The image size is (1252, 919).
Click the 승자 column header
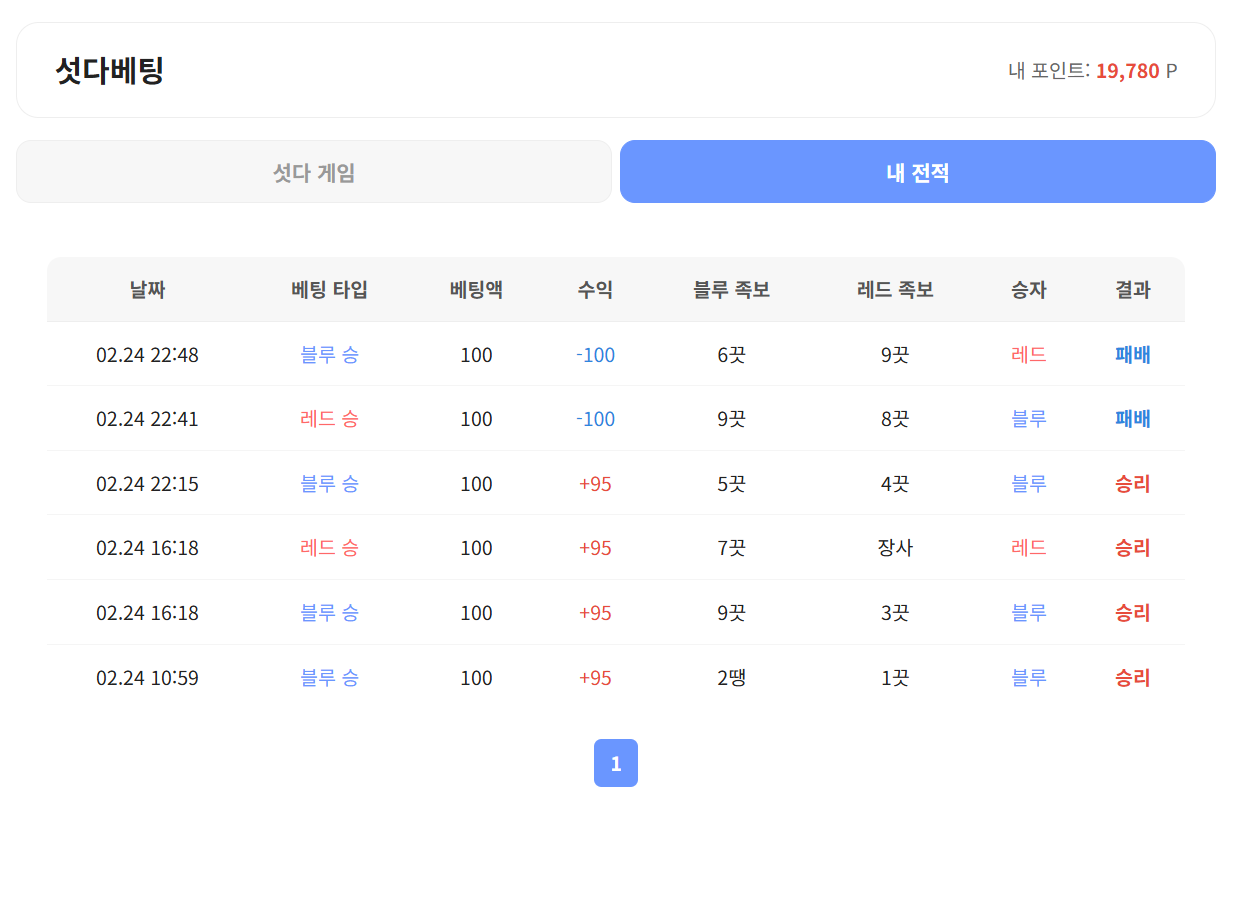pyautogui.click(x=1028, y=290)
